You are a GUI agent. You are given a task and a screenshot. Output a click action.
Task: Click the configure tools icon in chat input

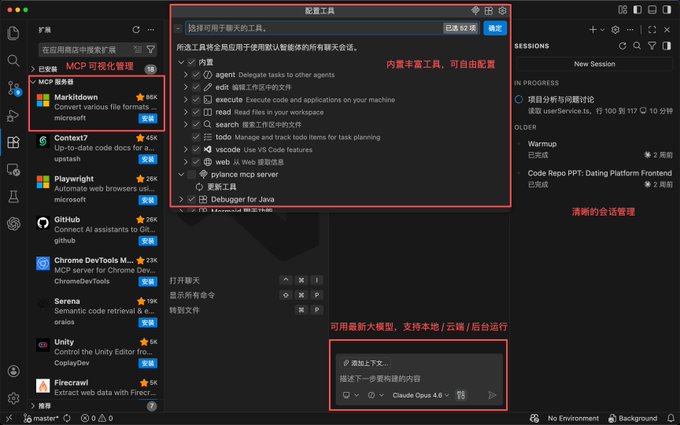tap(461, 395)
